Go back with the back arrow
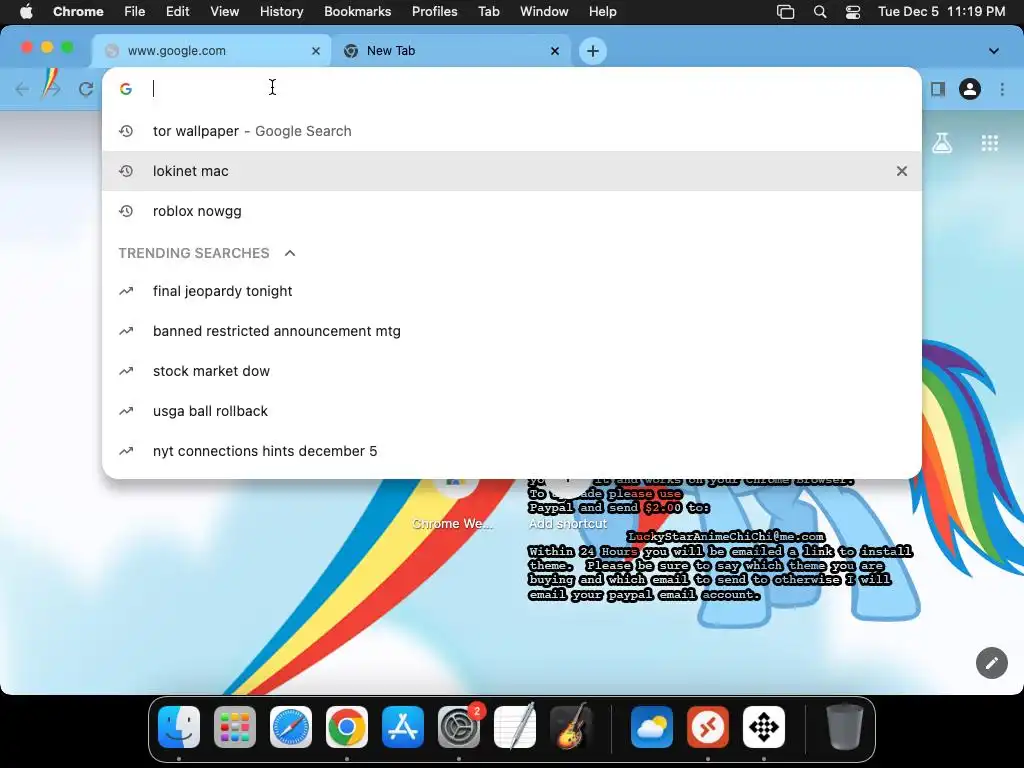 (x=22, y=89)
